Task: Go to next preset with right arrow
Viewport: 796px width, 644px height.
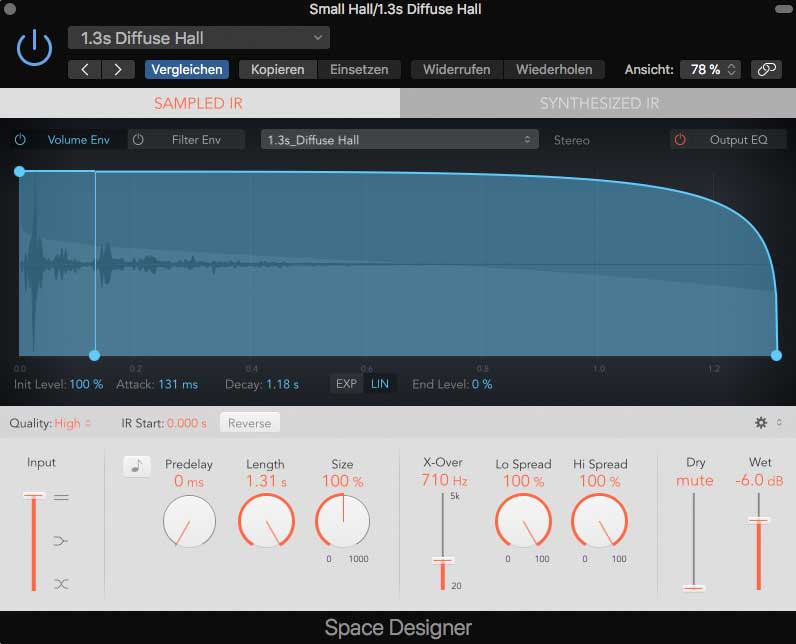Action: tap(118, 70)
